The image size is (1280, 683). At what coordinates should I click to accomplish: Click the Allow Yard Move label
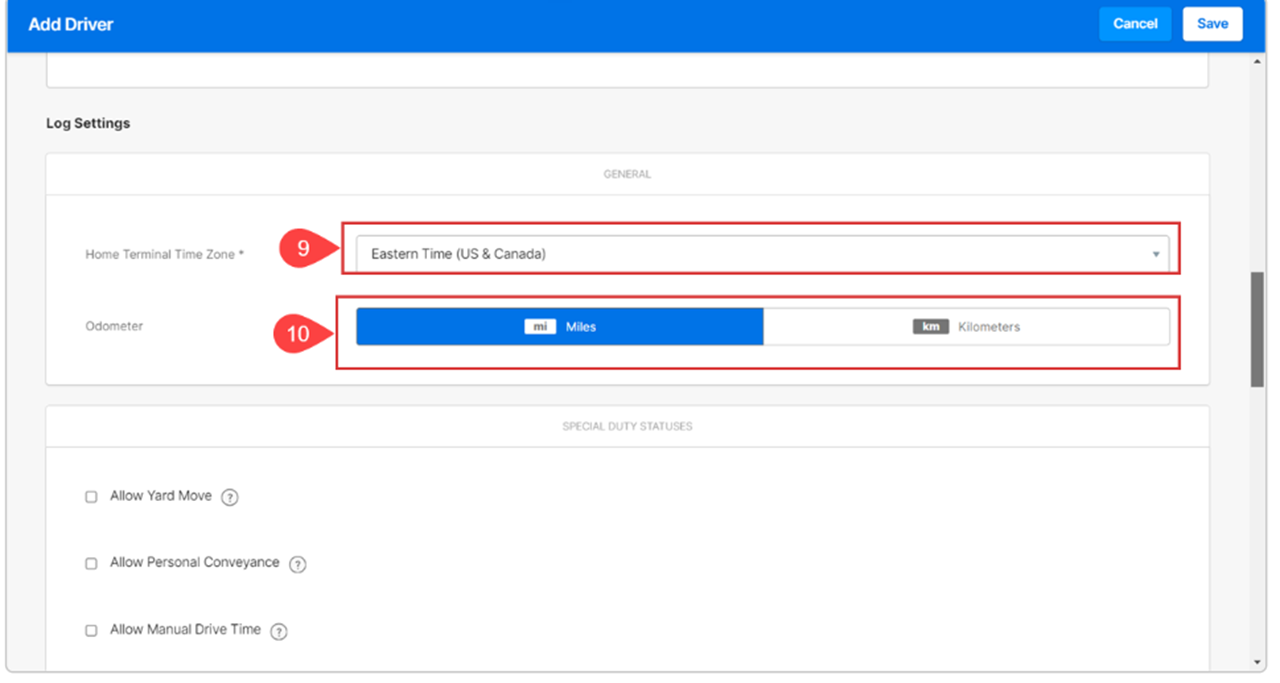point(161,496)
